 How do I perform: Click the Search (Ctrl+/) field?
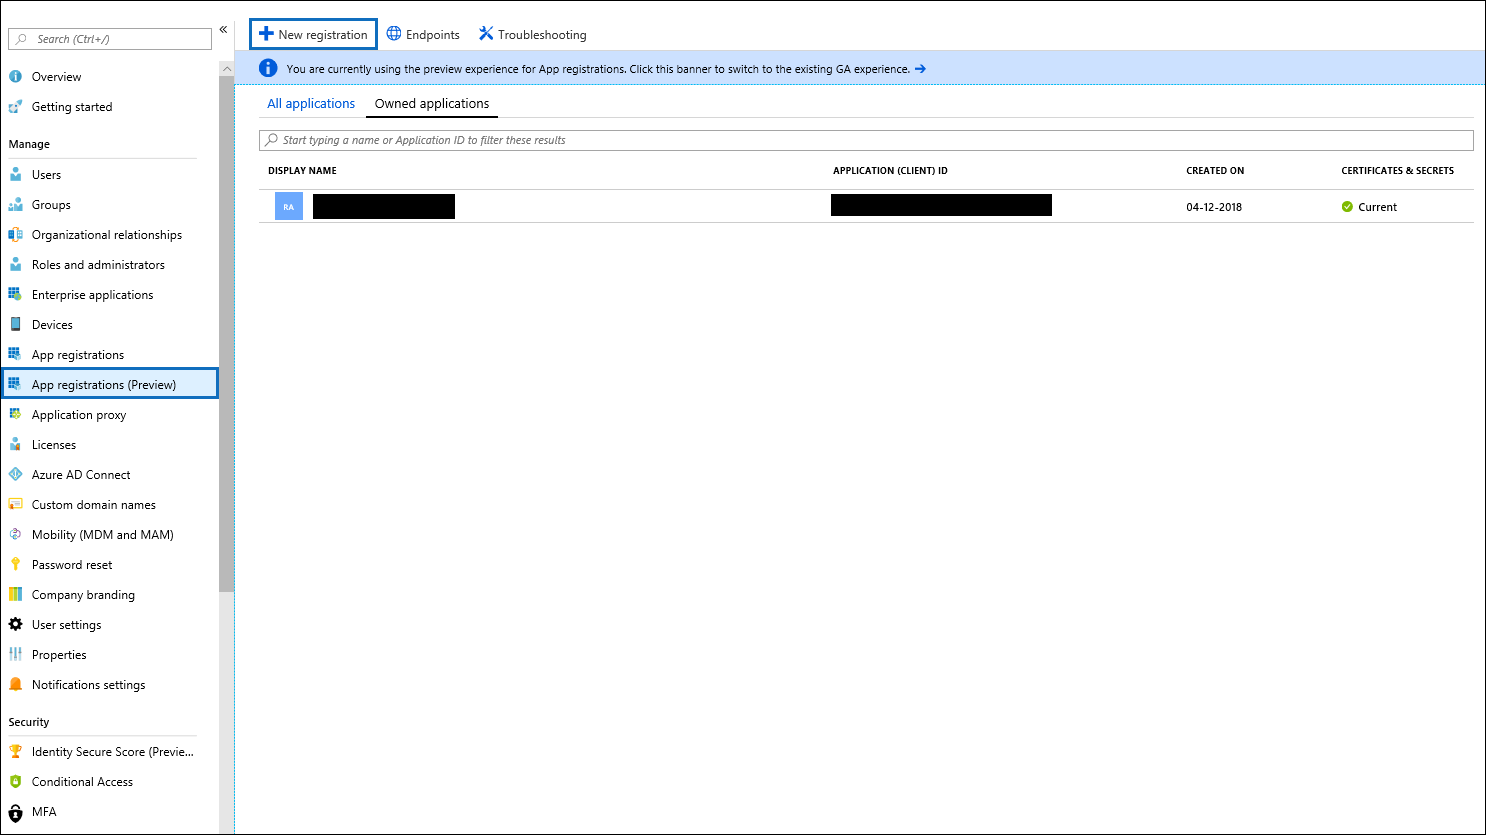(x=109, y=38)
